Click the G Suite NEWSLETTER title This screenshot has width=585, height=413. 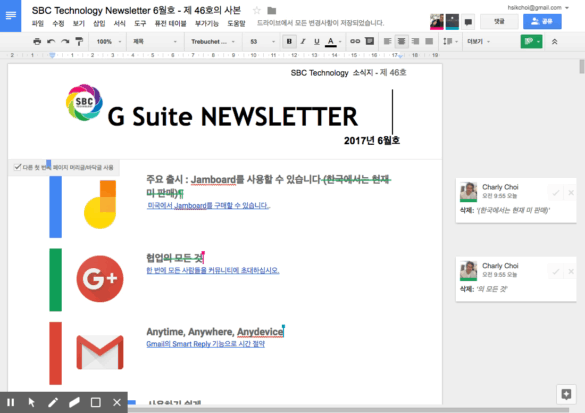point(232,116)
